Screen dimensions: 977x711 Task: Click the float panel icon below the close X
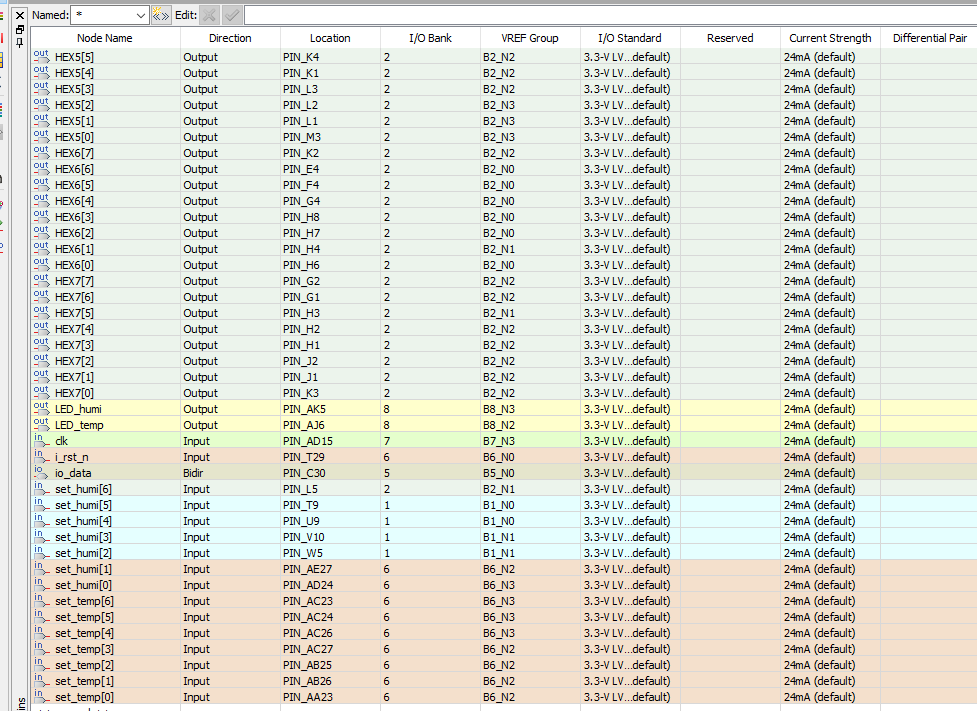pos(20,29)
